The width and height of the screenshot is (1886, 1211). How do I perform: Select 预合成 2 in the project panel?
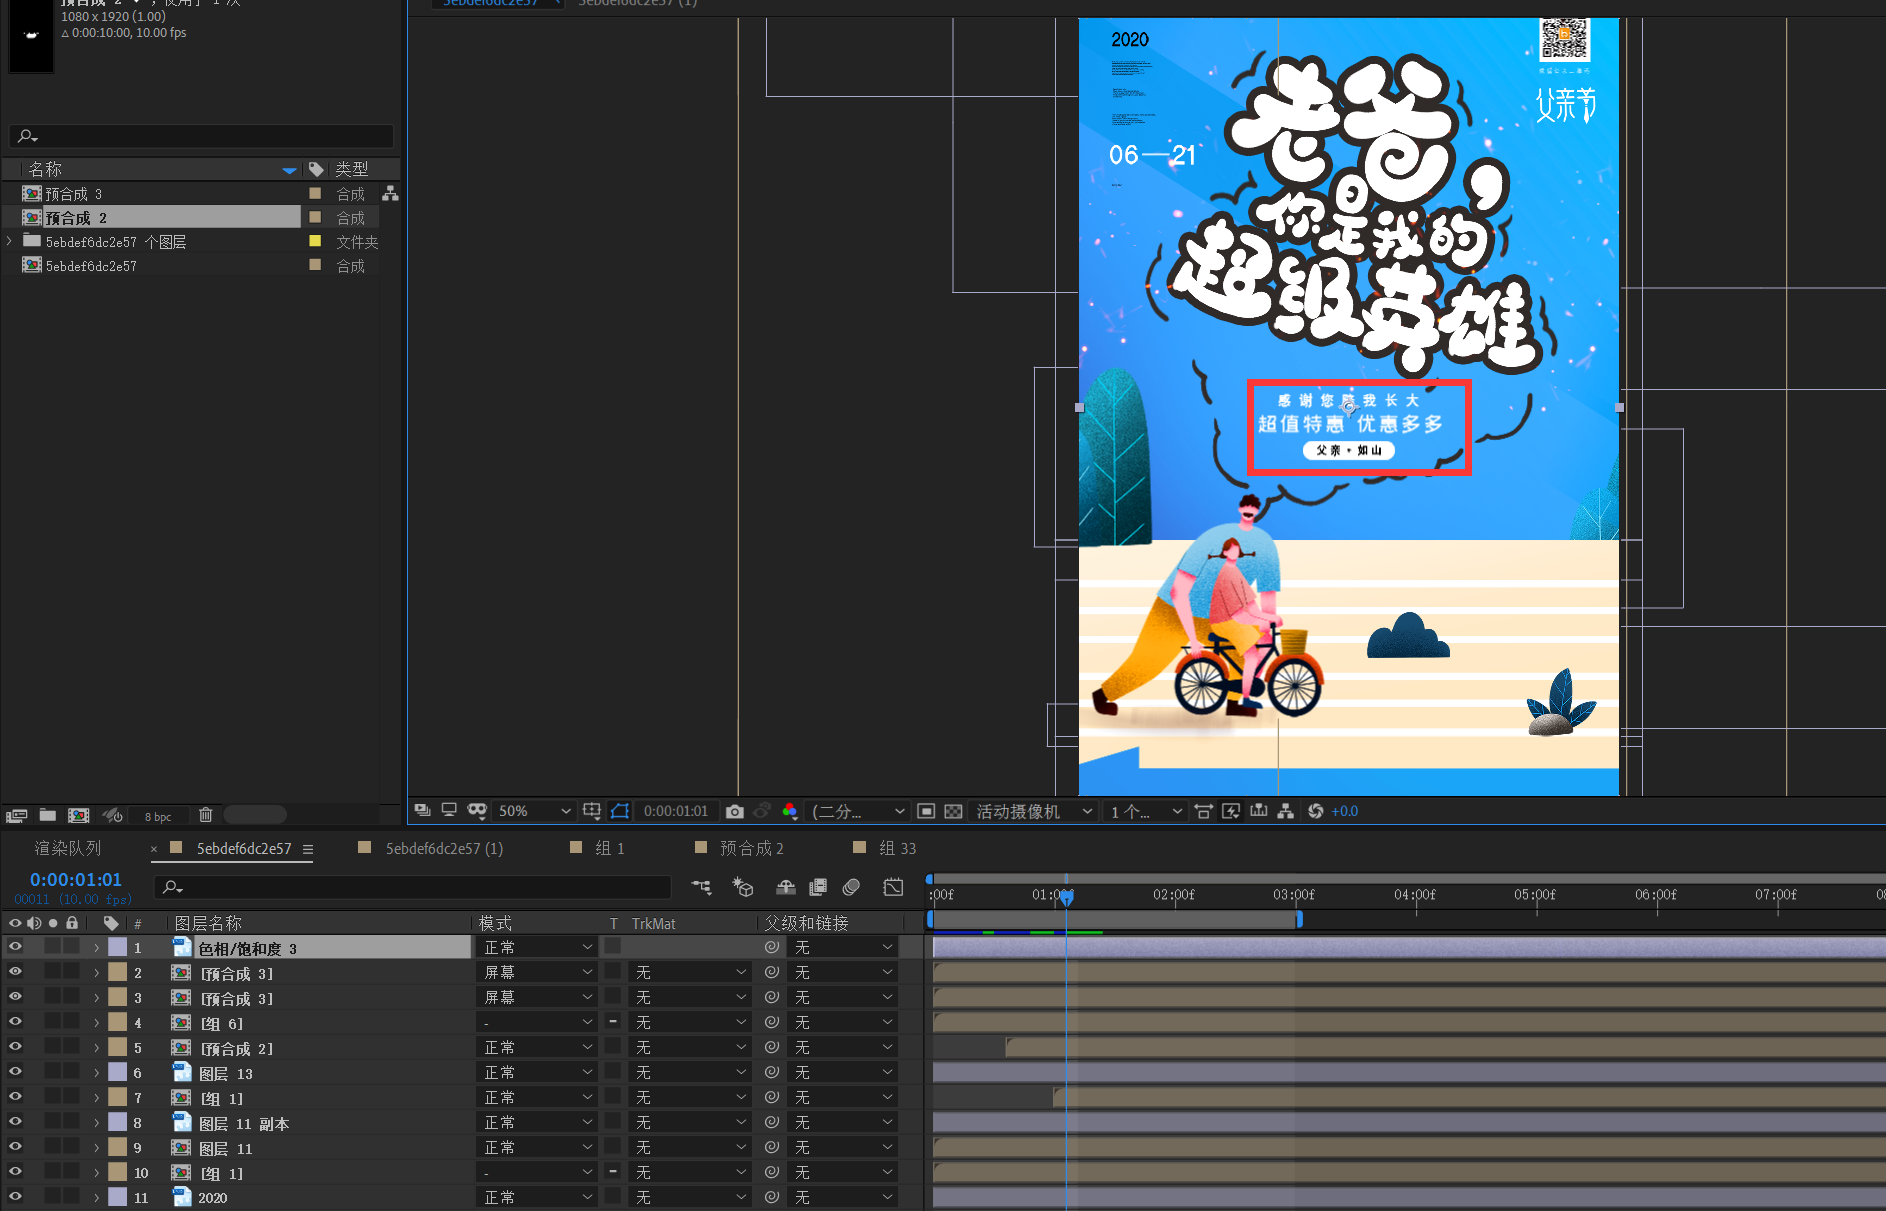click(x=160, y=217)
